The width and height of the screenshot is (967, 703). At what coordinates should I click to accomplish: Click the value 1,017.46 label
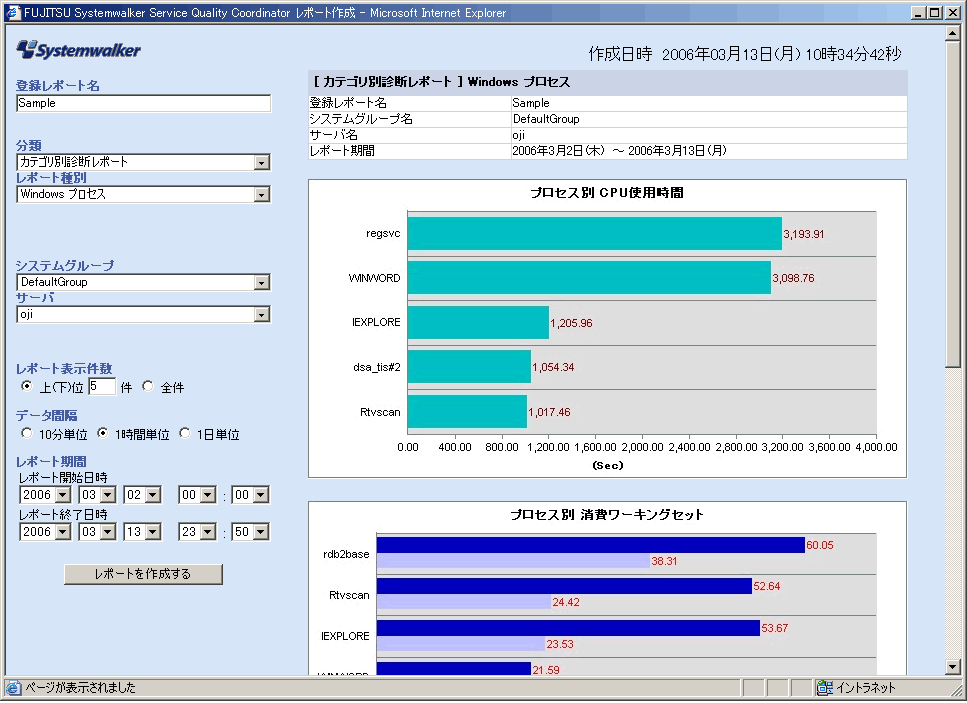point(549,412)
